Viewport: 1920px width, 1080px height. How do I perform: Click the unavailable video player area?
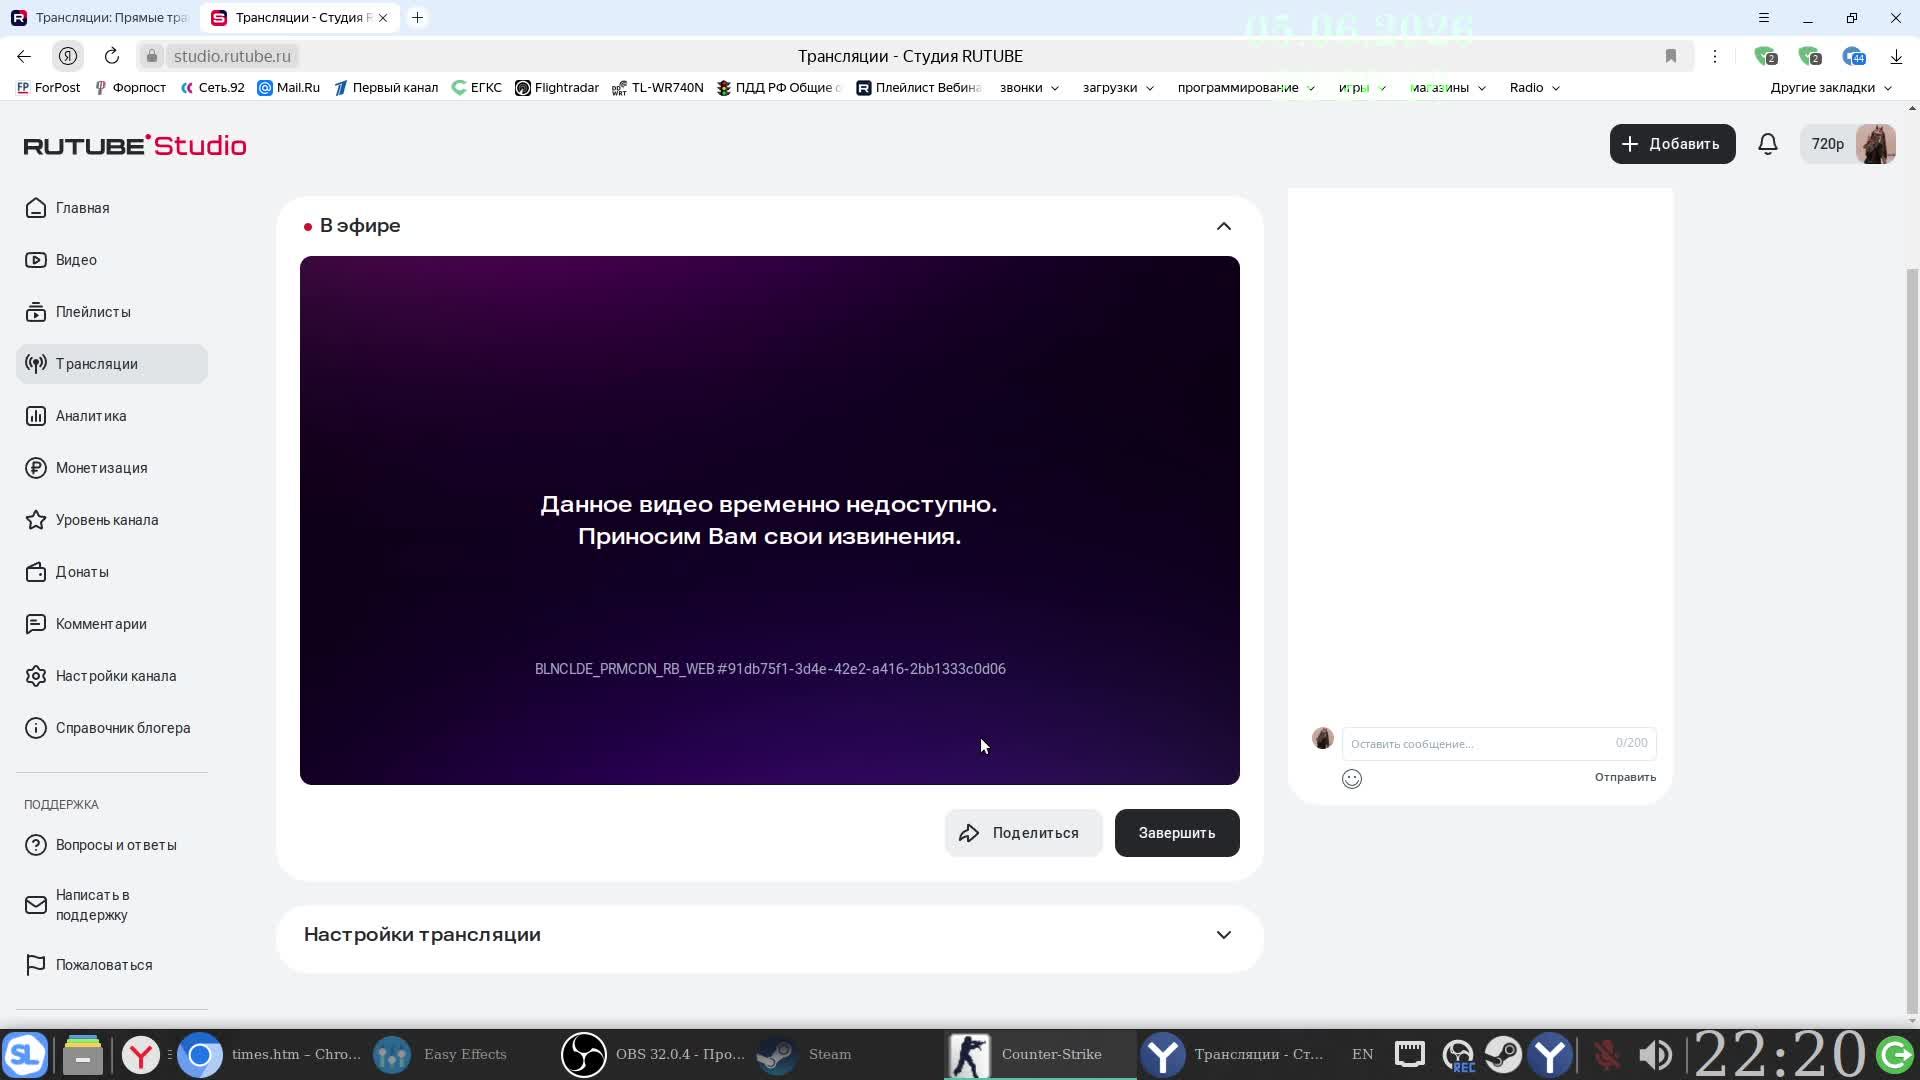pyautogui.click(x=770, y=520)
